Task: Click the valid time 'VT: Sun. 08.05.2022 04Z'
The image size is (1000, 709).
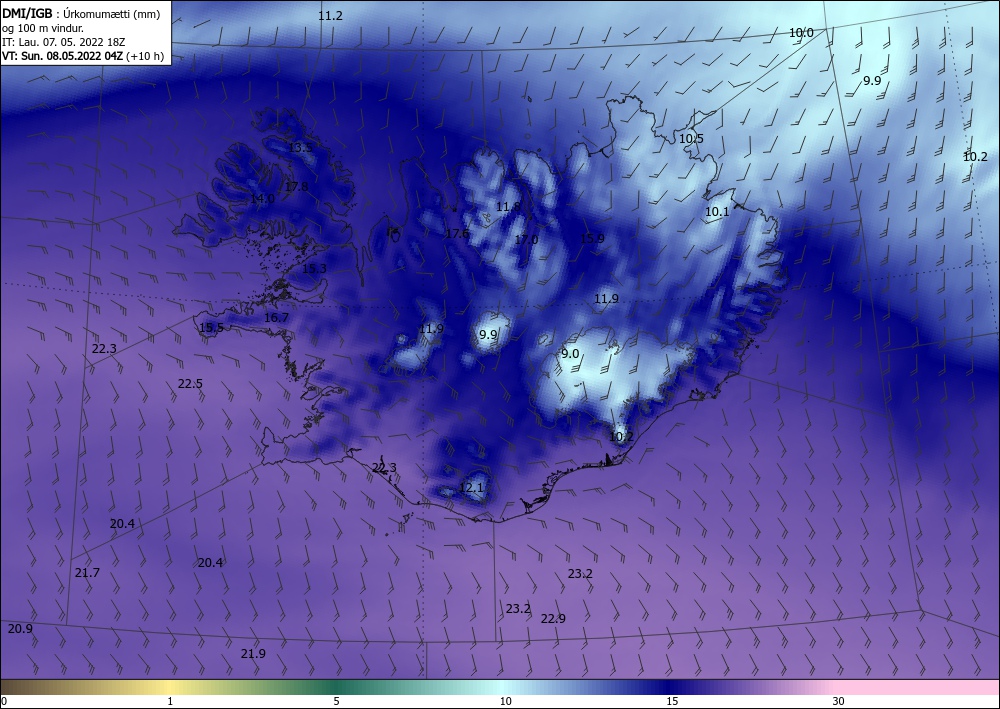Action: (x=62, y=56)
